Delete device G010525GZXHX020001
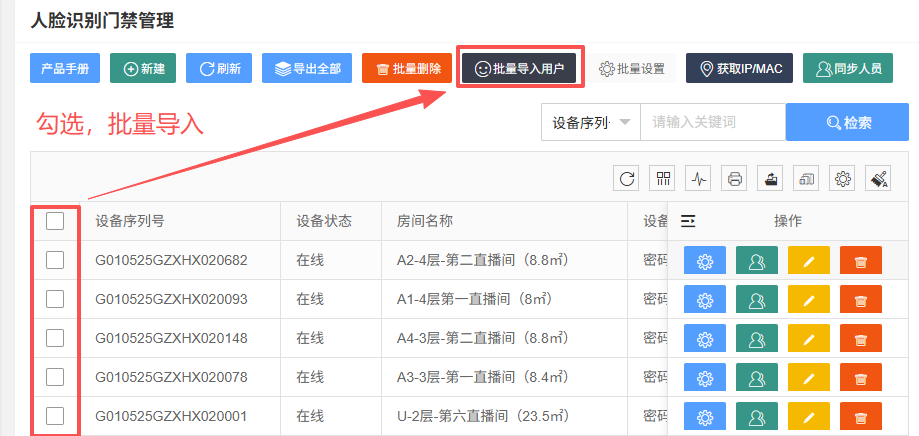The height and width of the screenshot is (436, 919). click(x=860, y=417)
